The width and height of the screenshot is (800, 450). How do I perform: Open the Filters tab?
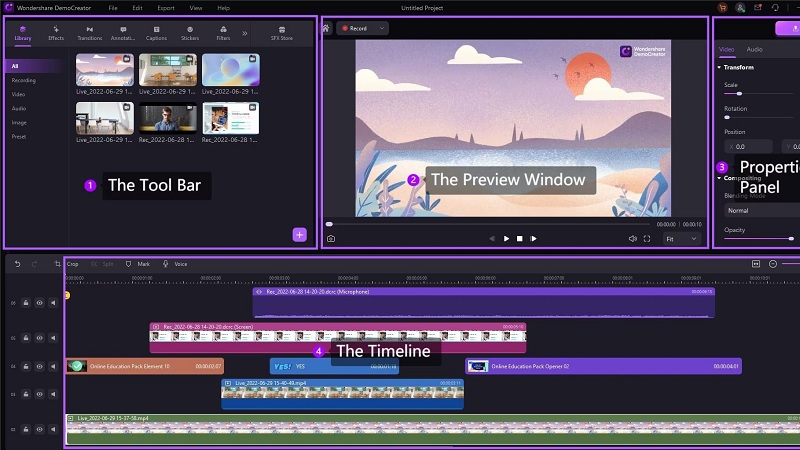[x=223, y=34]
